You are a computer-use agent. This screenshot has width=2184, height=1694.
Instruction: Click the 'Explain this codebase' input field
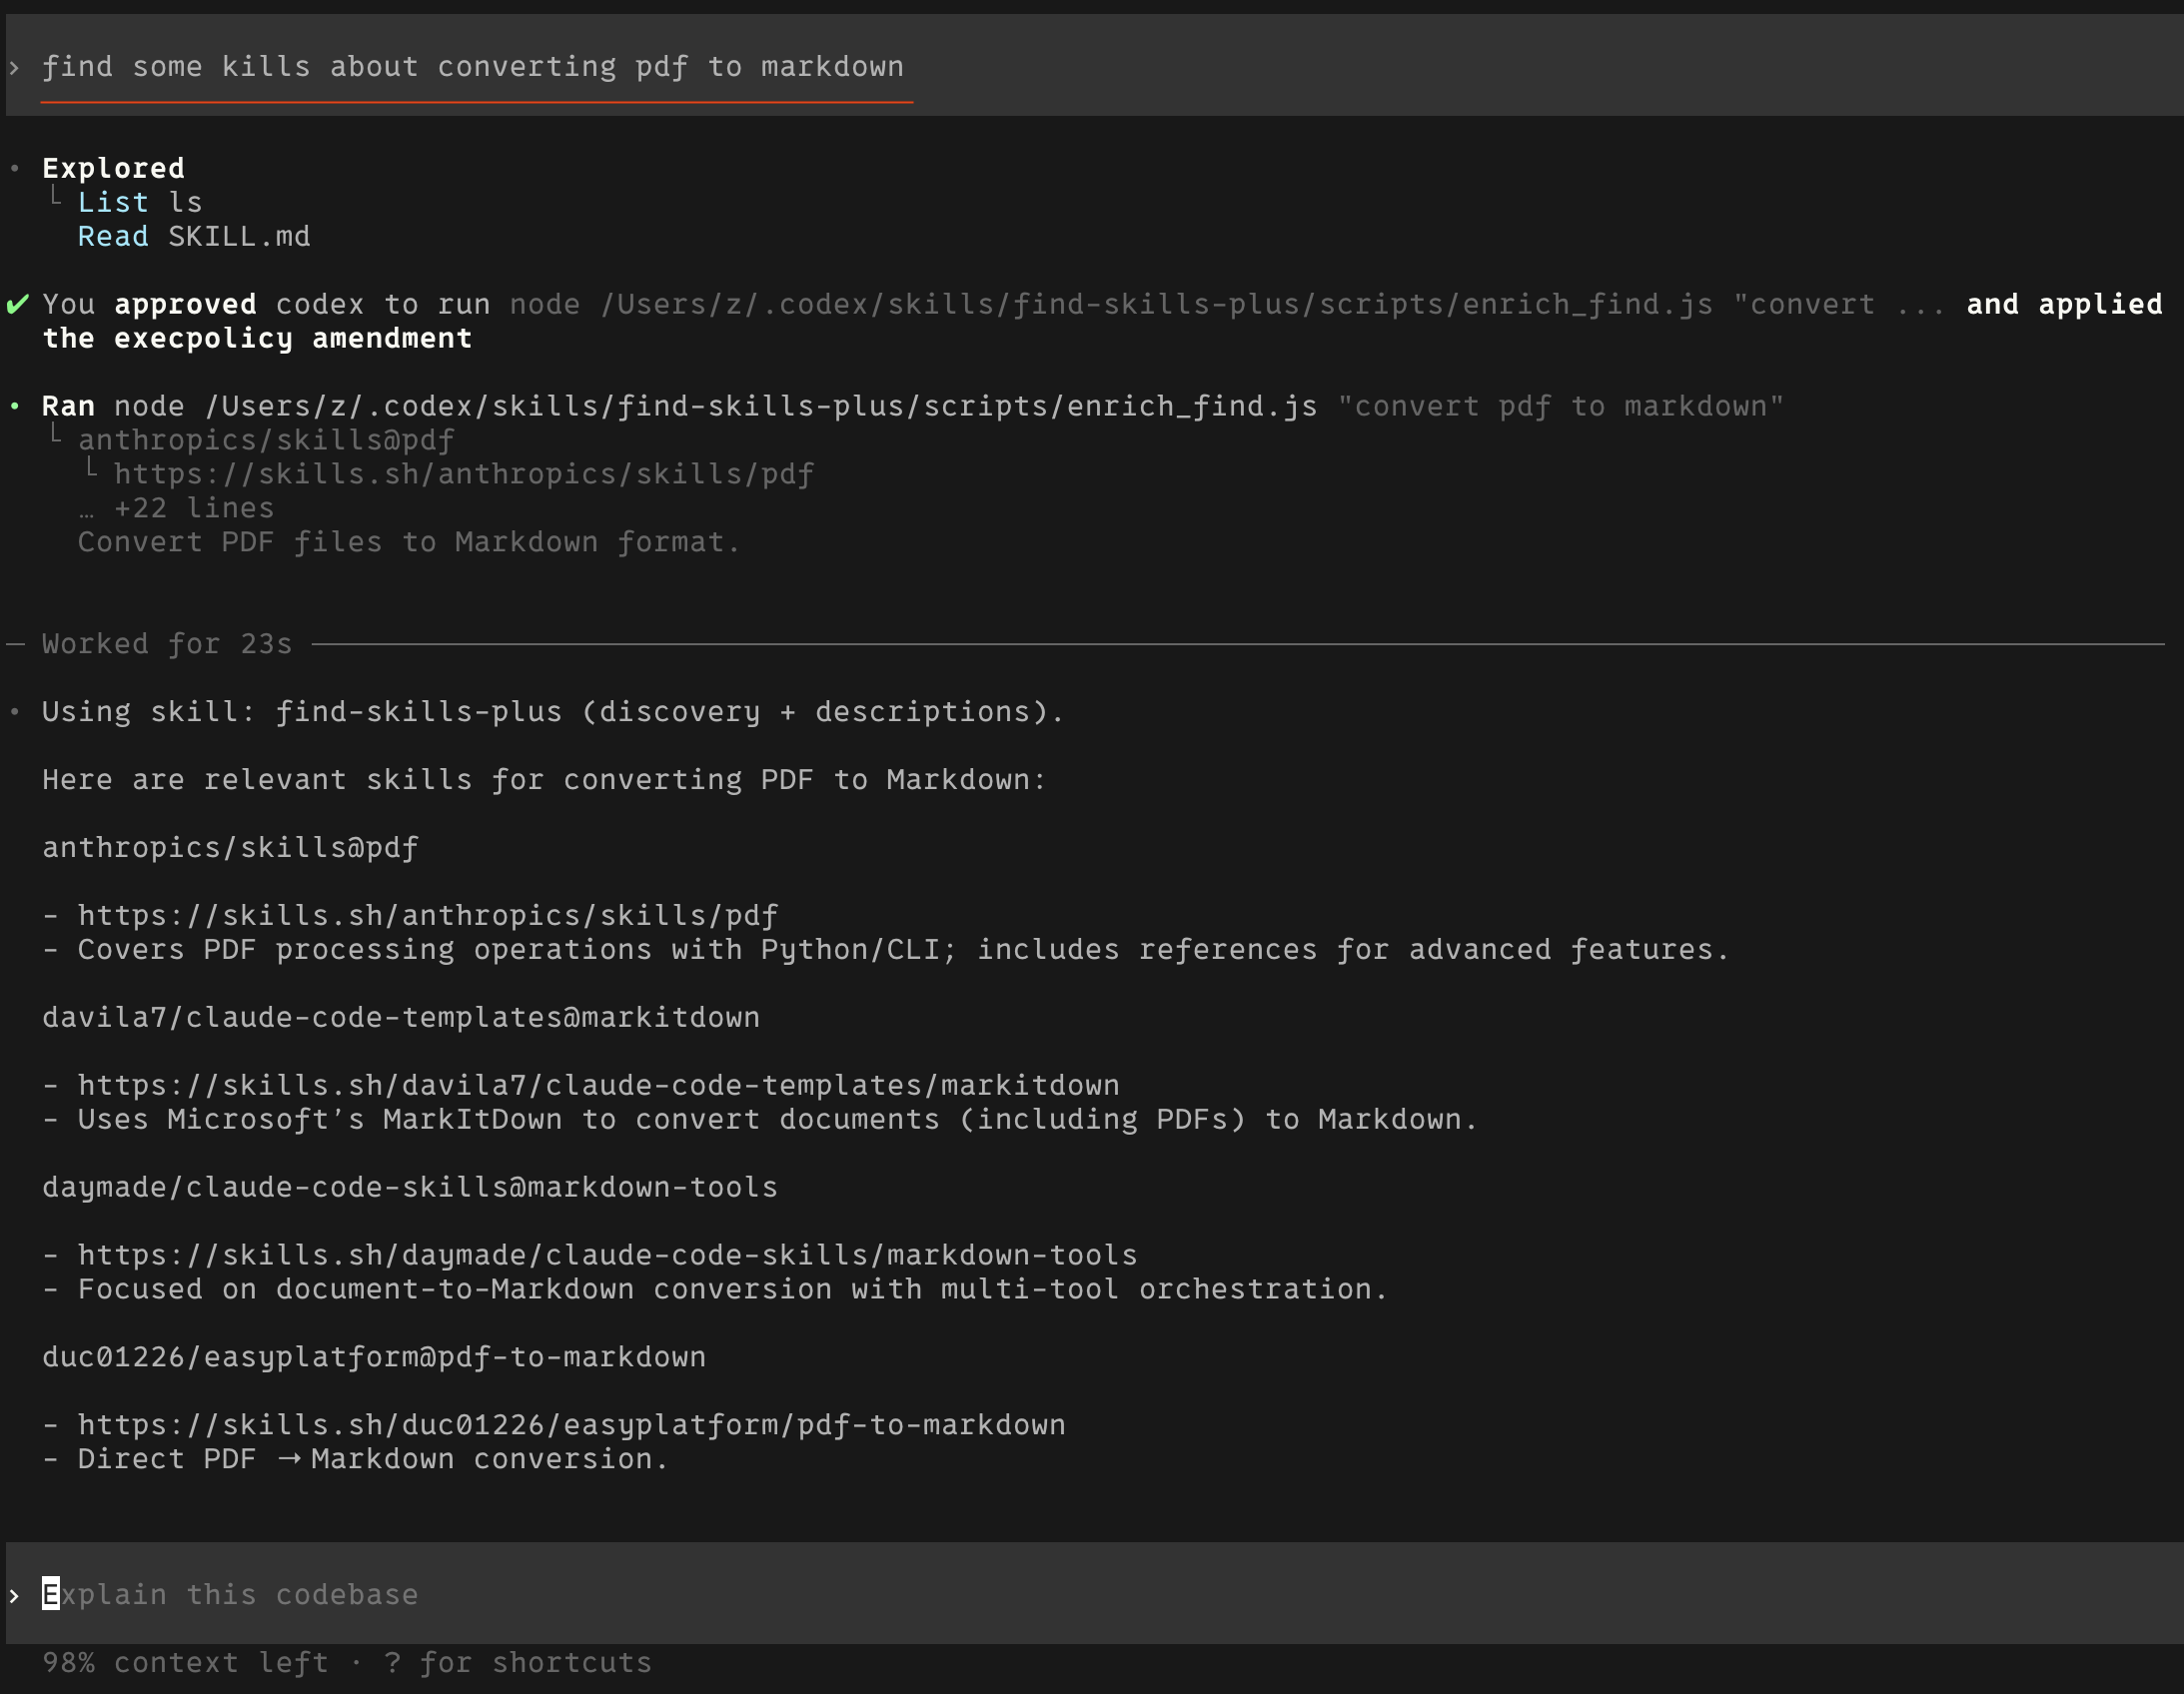point(233,1593)
